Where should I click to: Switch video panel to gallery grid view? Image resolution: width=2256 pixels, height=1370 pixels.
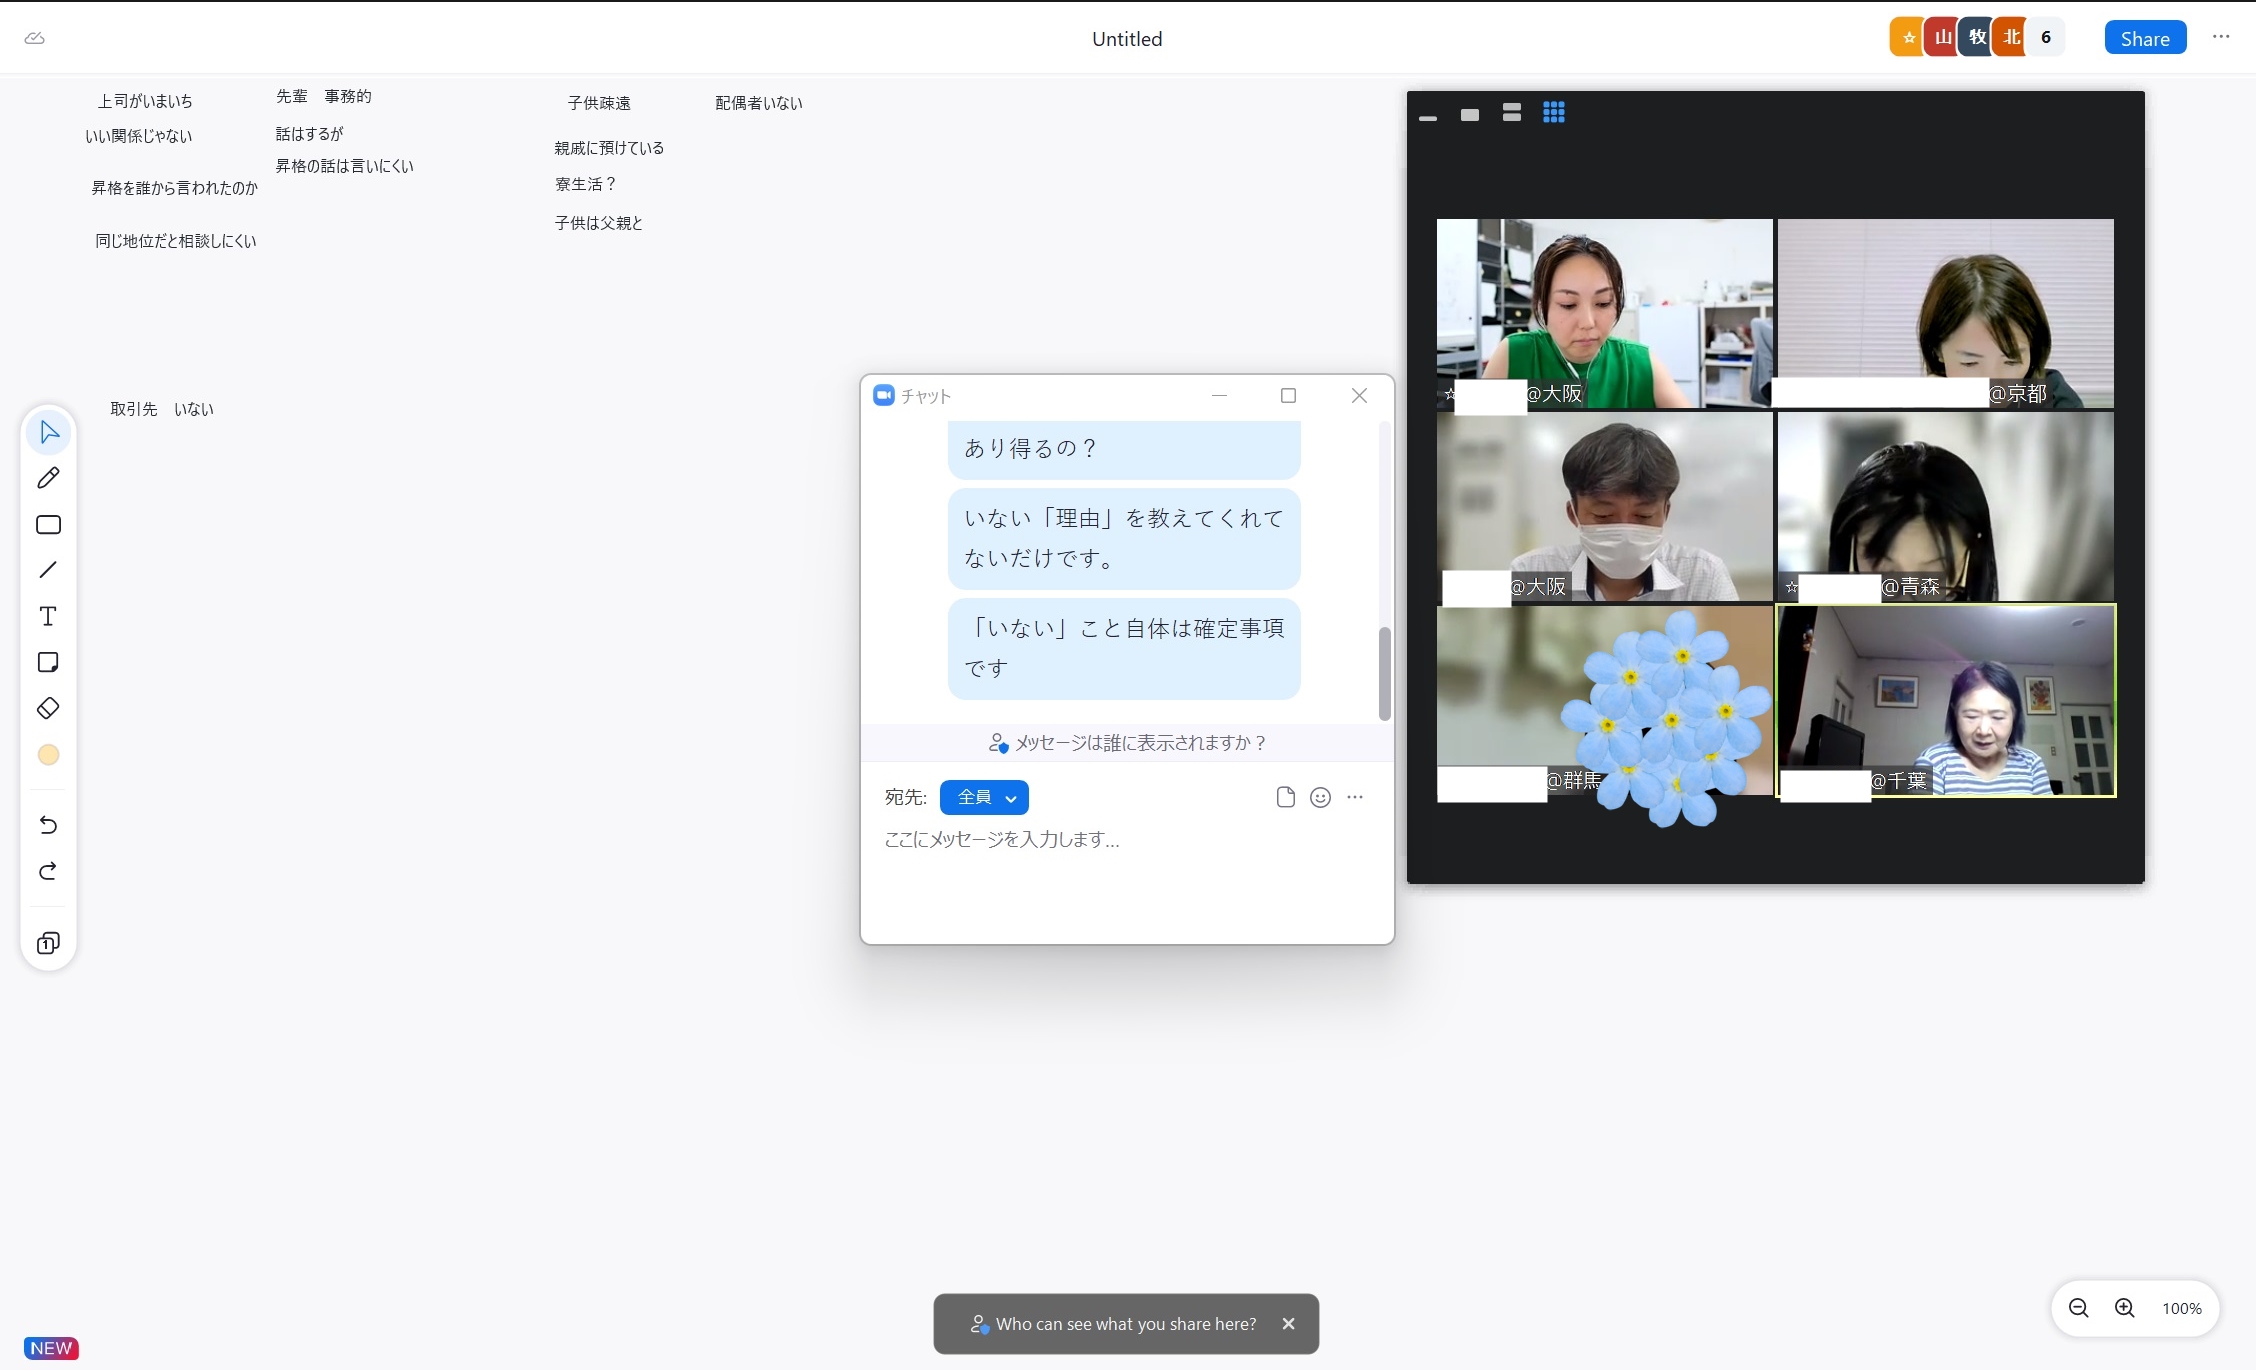pos(1553,113)
